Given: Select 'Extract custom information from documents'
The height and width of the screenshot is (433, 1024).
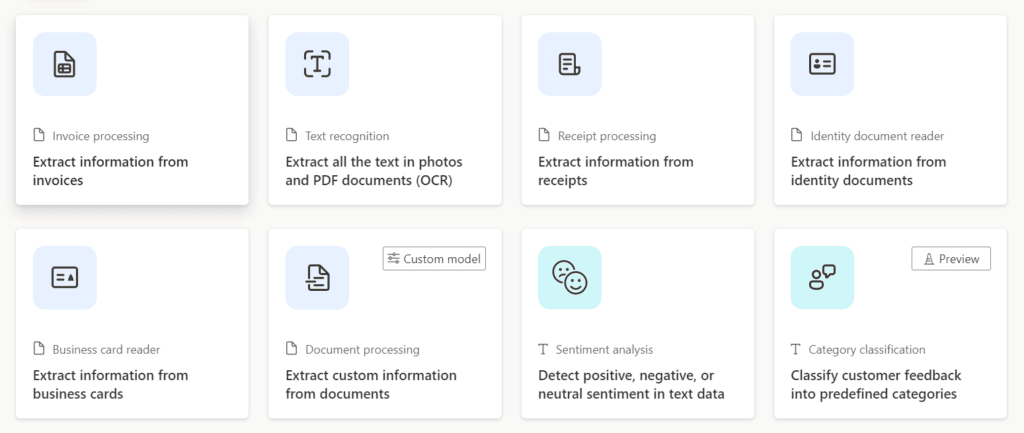Looking at the screenshot, I should pyautogui.click(x=371, y=385).
